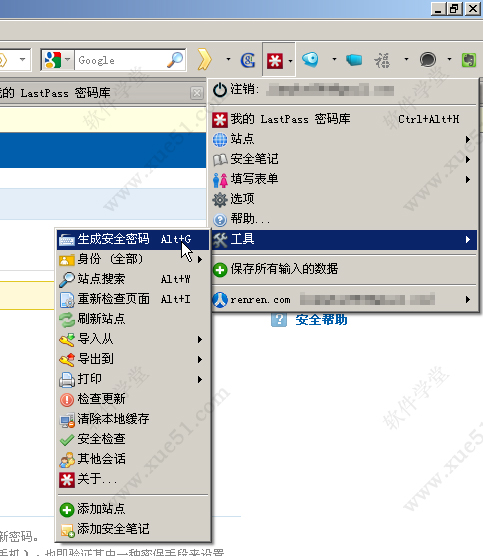Open dropdown next to yellow chevron icon

pyautogui.click(x=228, y=59)
